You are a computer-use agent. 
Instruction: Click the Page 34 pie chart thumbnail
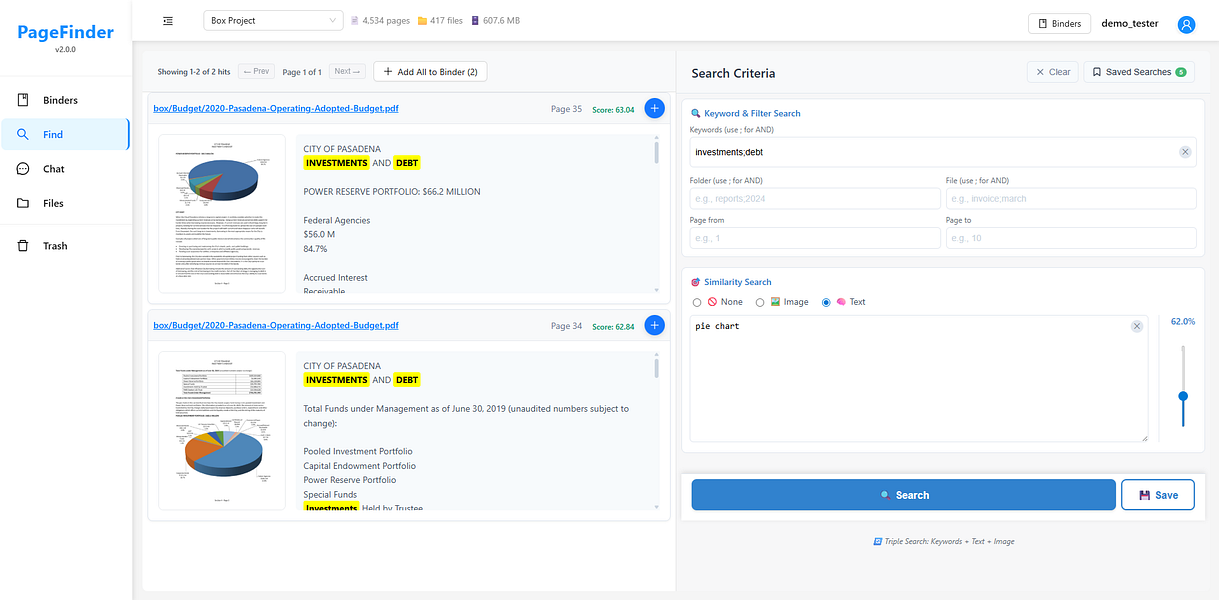[x=222, y=431]
